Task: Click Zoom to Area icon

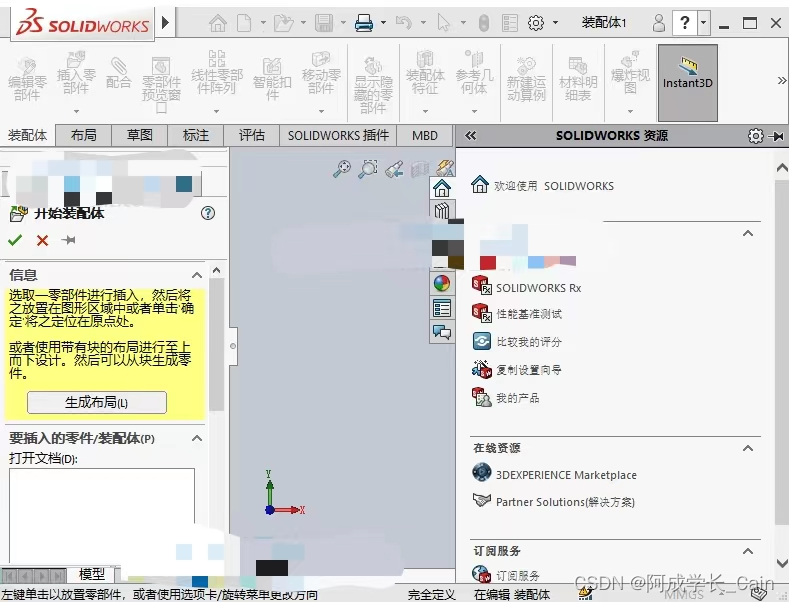Action: pyautogui.click(x=368, y=169)
